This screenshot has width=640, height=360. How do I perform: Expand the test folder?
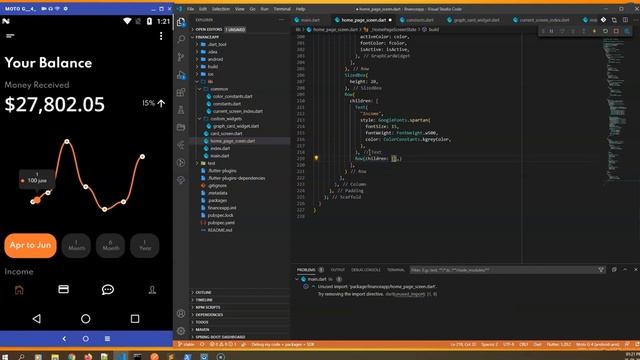click(211, 163)
